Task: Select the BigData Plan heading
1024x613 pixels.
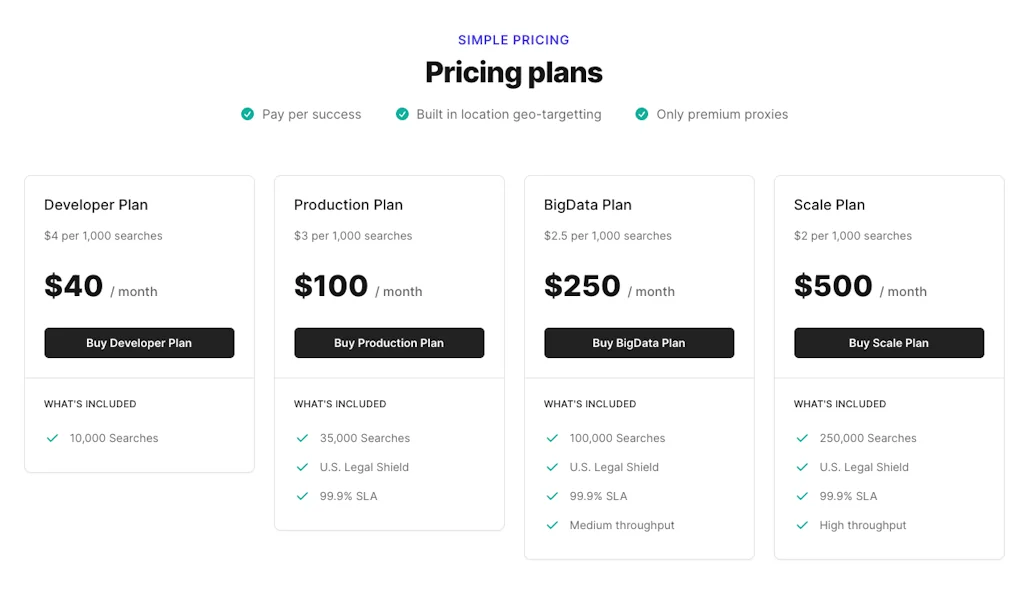Action: click(x=588, y=205)
